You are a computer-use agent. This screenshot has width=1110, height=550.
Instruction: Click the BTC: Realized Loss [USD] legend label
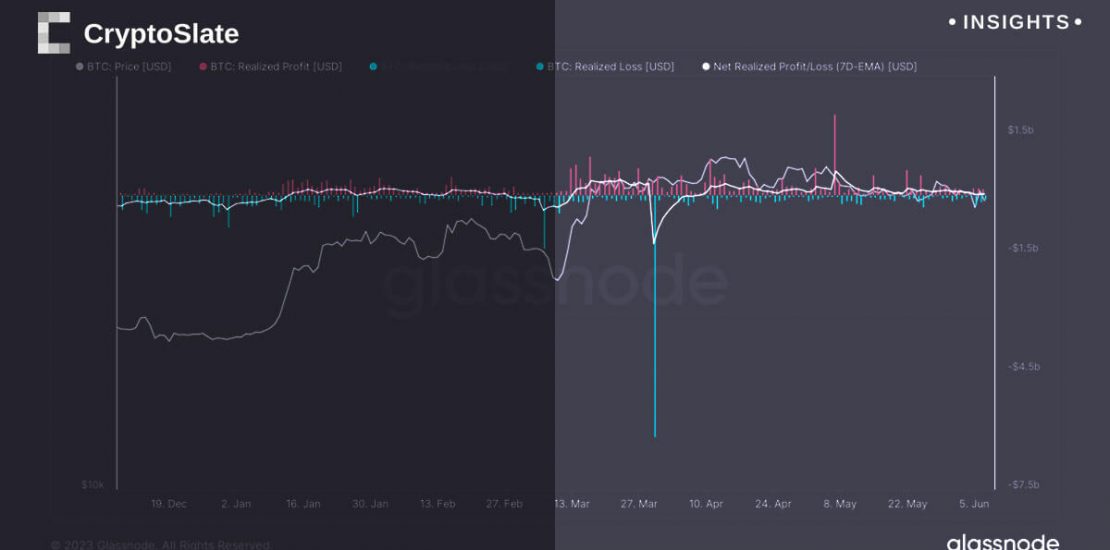[610, 67]
